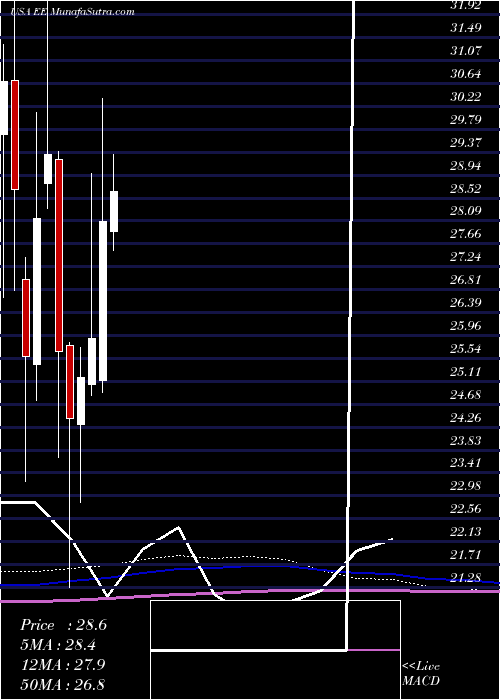The height and width of the screenshot is (700, 500).
Task: Click the small red candlestick near 25.11
Action: (70, 382)
